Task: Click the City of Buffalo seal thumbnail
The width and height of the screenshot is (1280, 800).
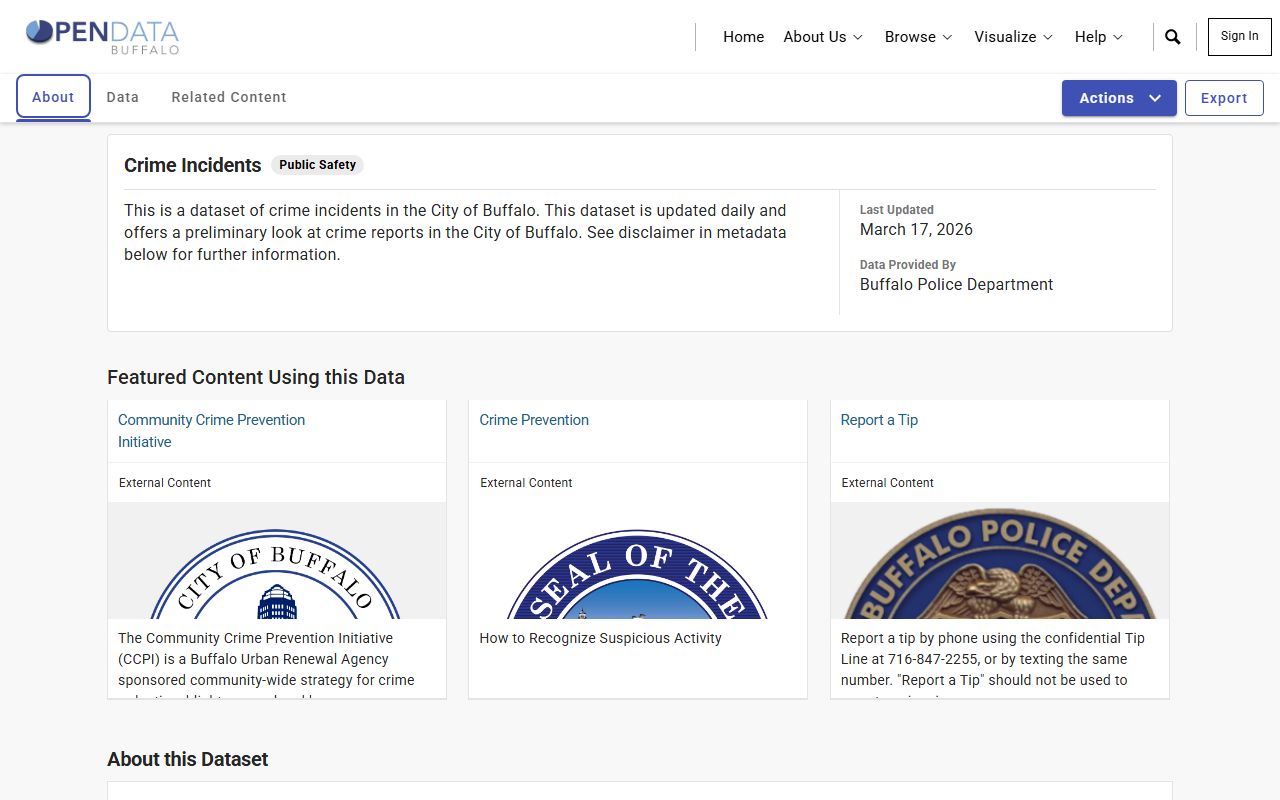Action: [277, 561]
